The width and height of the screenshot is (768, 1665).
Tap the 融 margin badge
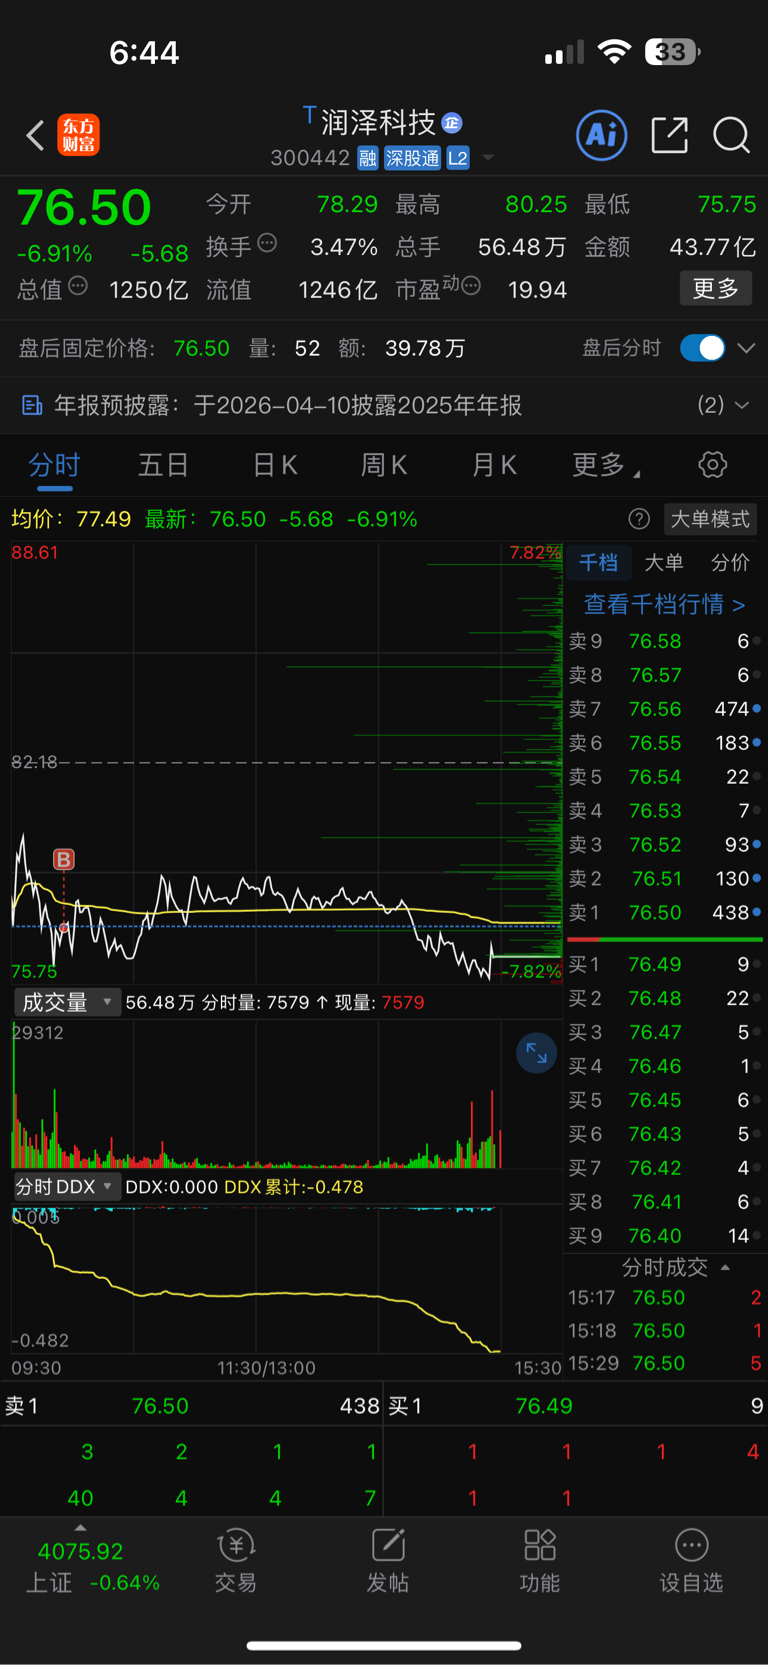click(367, 158)
